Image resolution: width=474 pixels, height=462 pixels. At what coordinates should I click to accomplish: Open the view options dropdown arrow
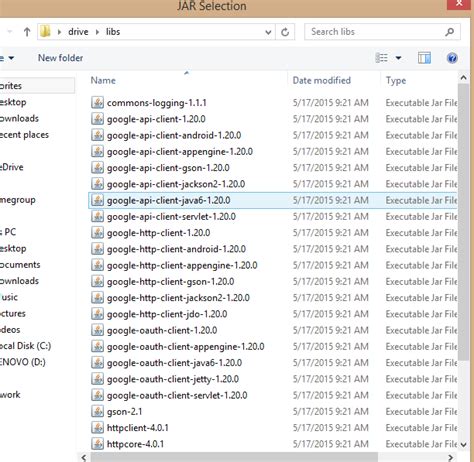pyautogui.click(x=398, y=58)
